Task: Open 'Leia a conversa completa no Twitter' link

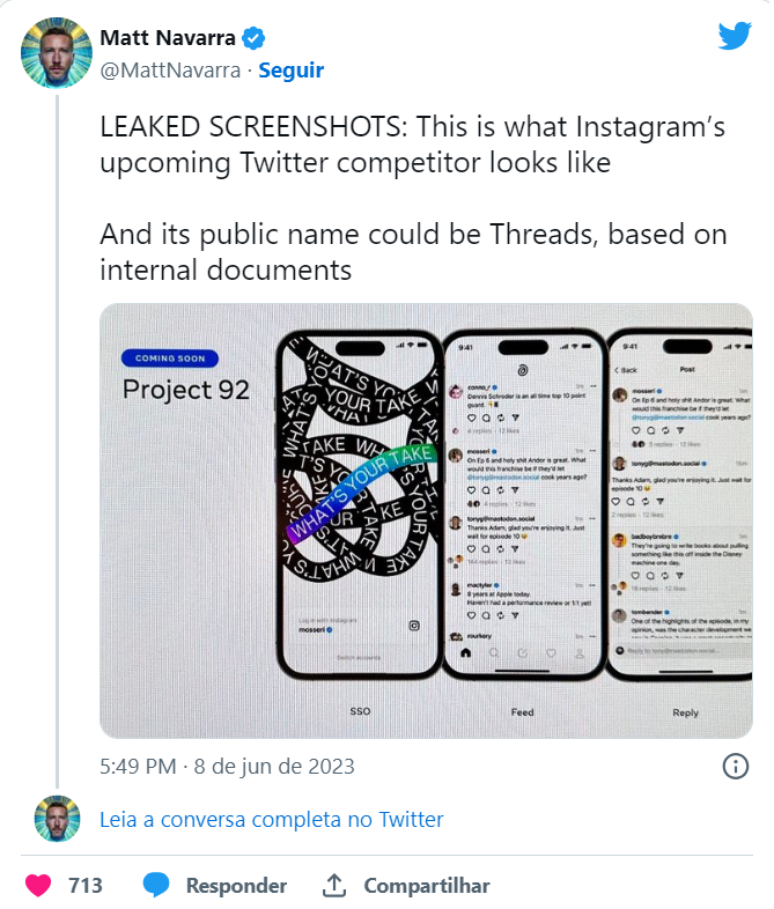Action: (270, 819)
